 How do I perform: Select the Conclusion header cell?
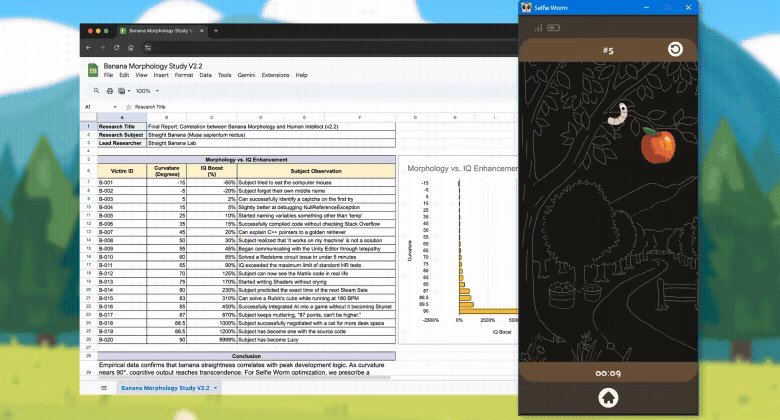pos(246,356)
